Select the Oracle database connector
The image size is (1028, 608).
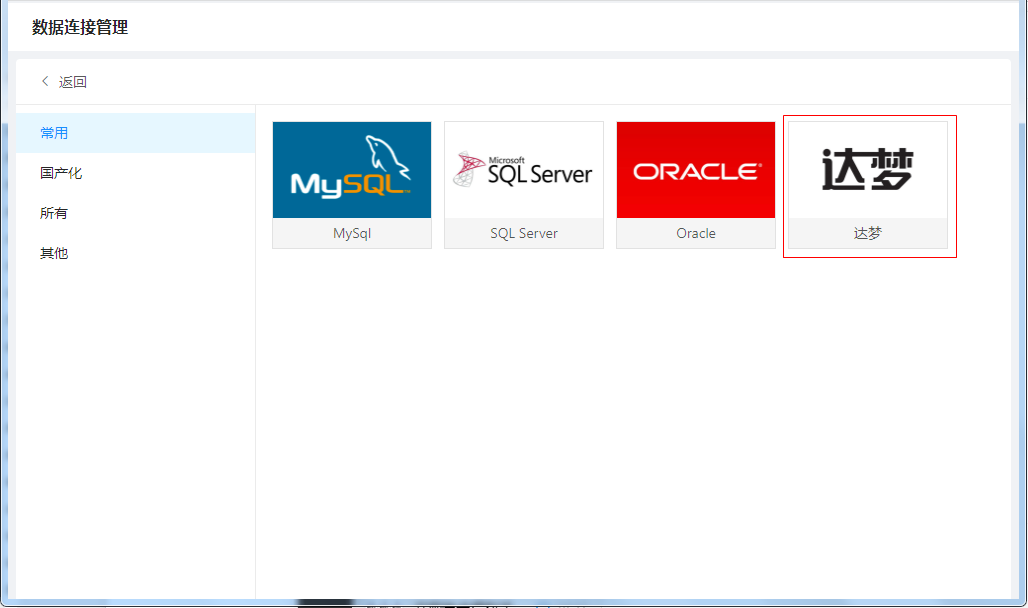coord(695,186)
